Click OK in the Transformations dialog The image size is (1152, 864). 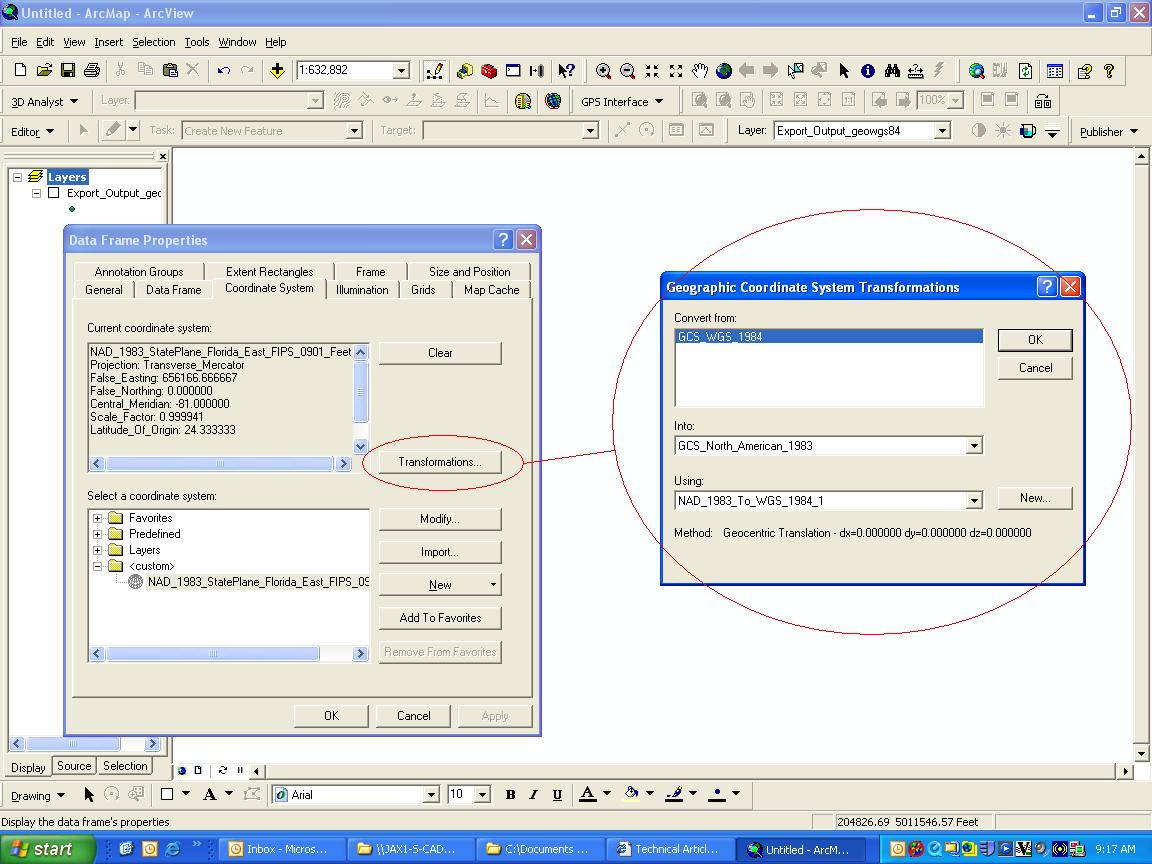[x=1035, y=339]
